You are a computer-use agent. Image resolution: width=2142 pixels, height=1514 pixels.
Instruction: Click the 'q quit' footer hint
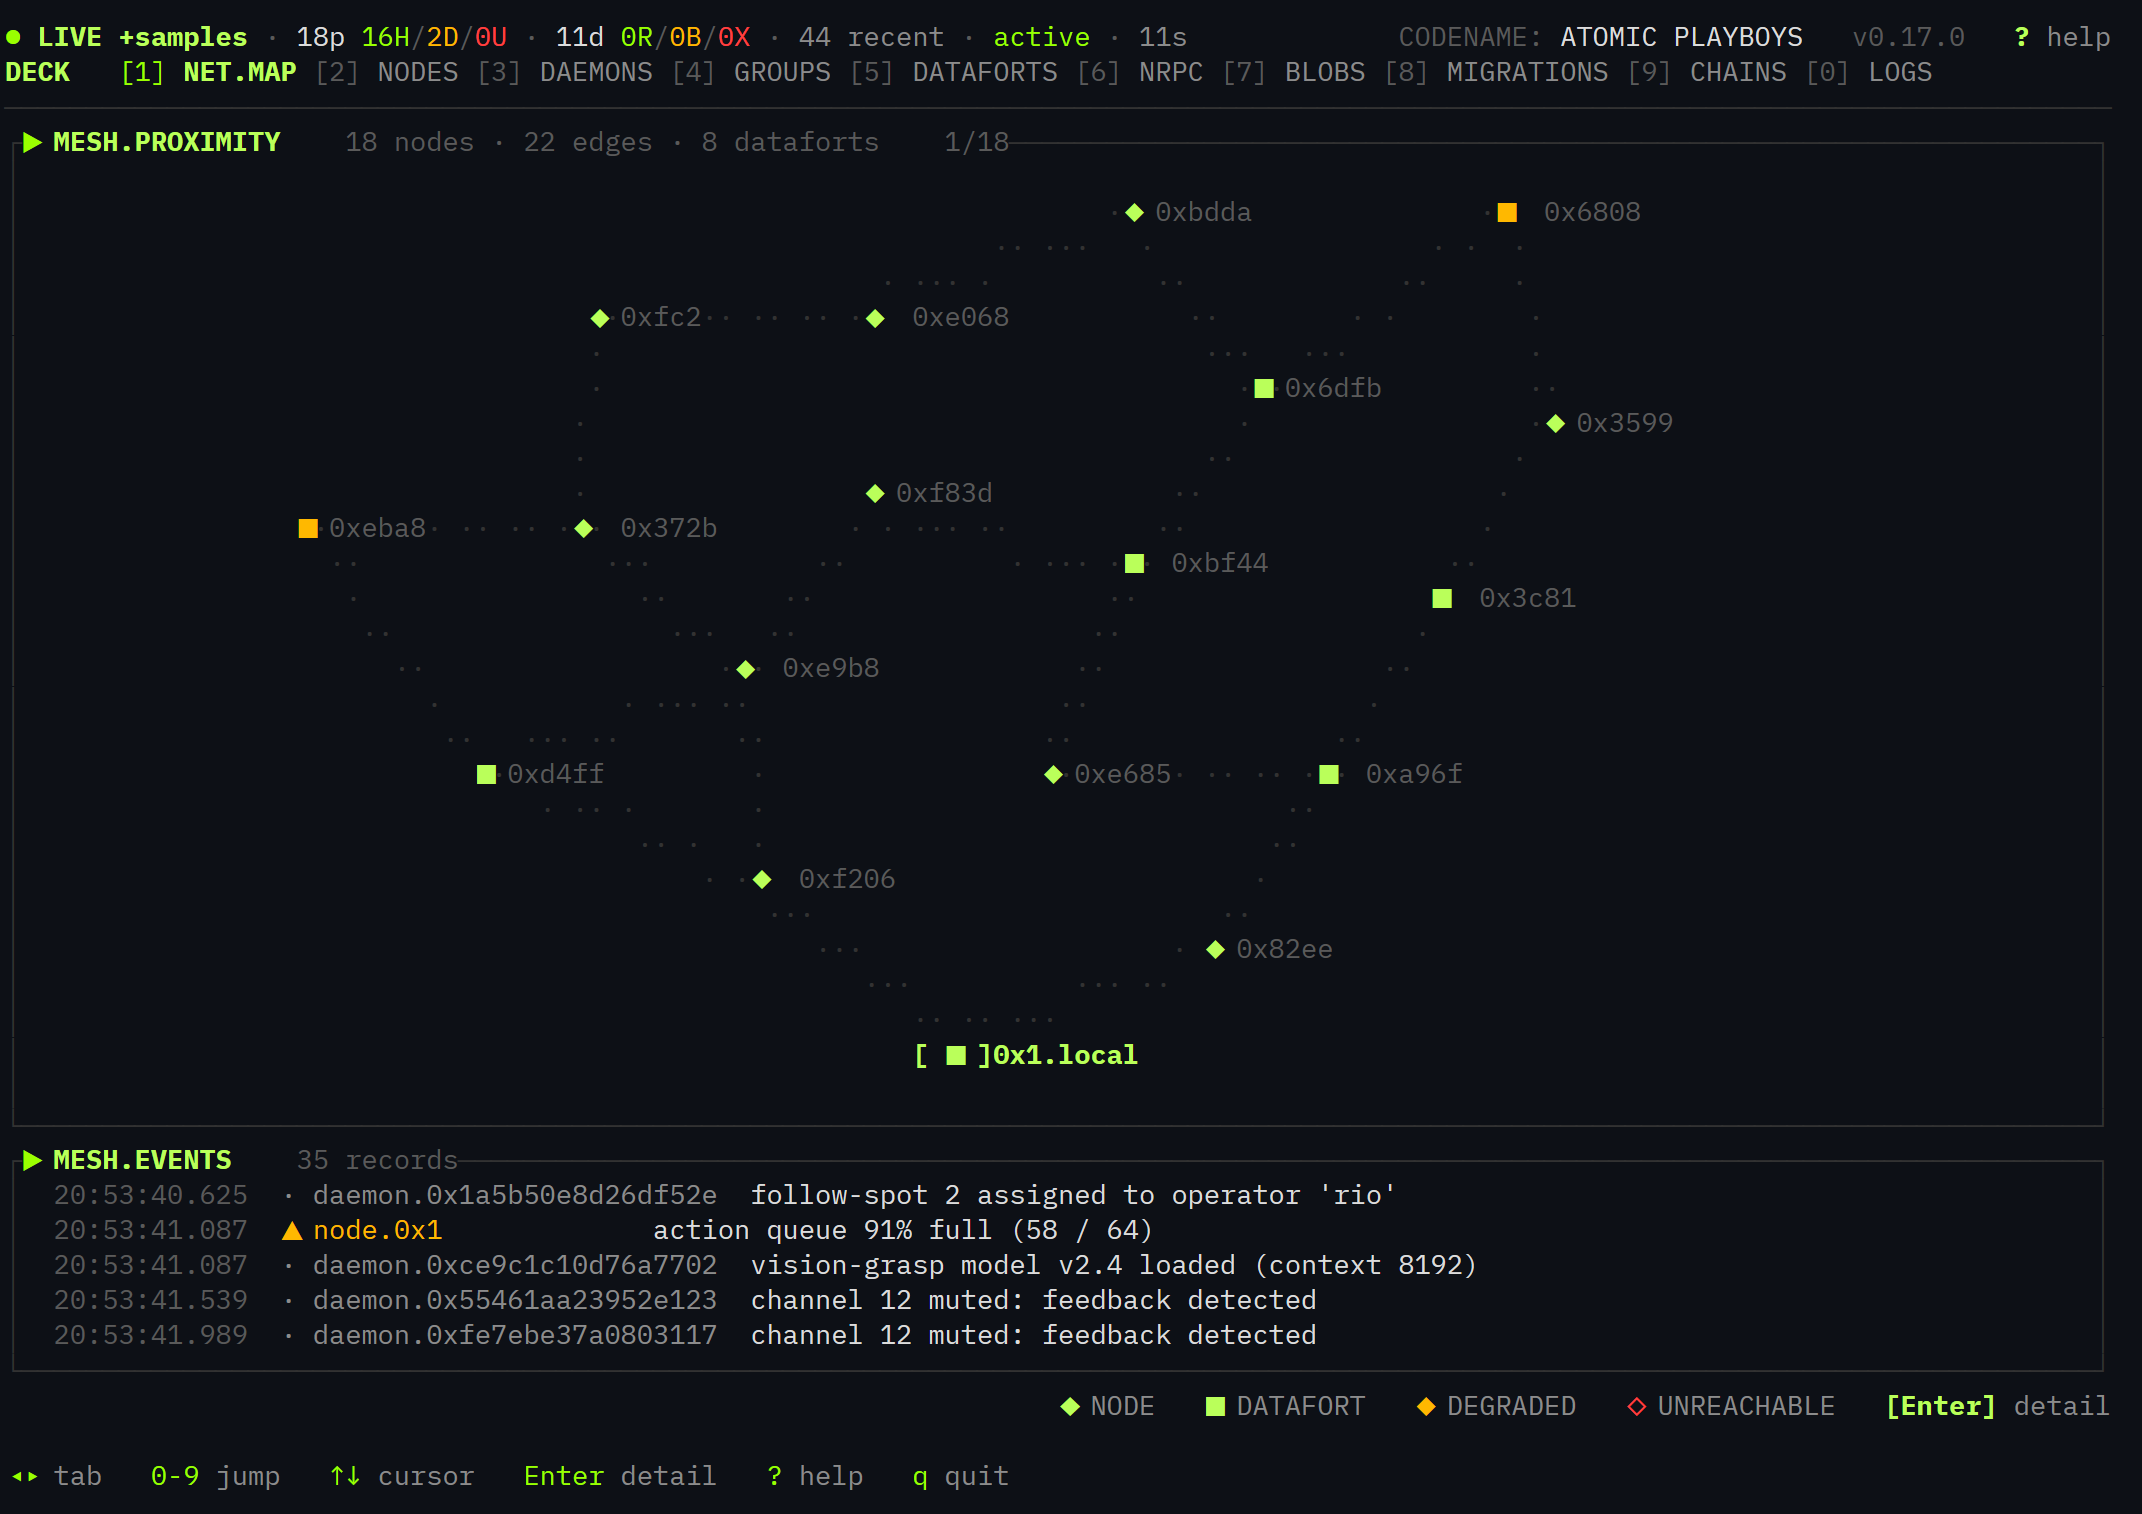[x=960, y=1476]
